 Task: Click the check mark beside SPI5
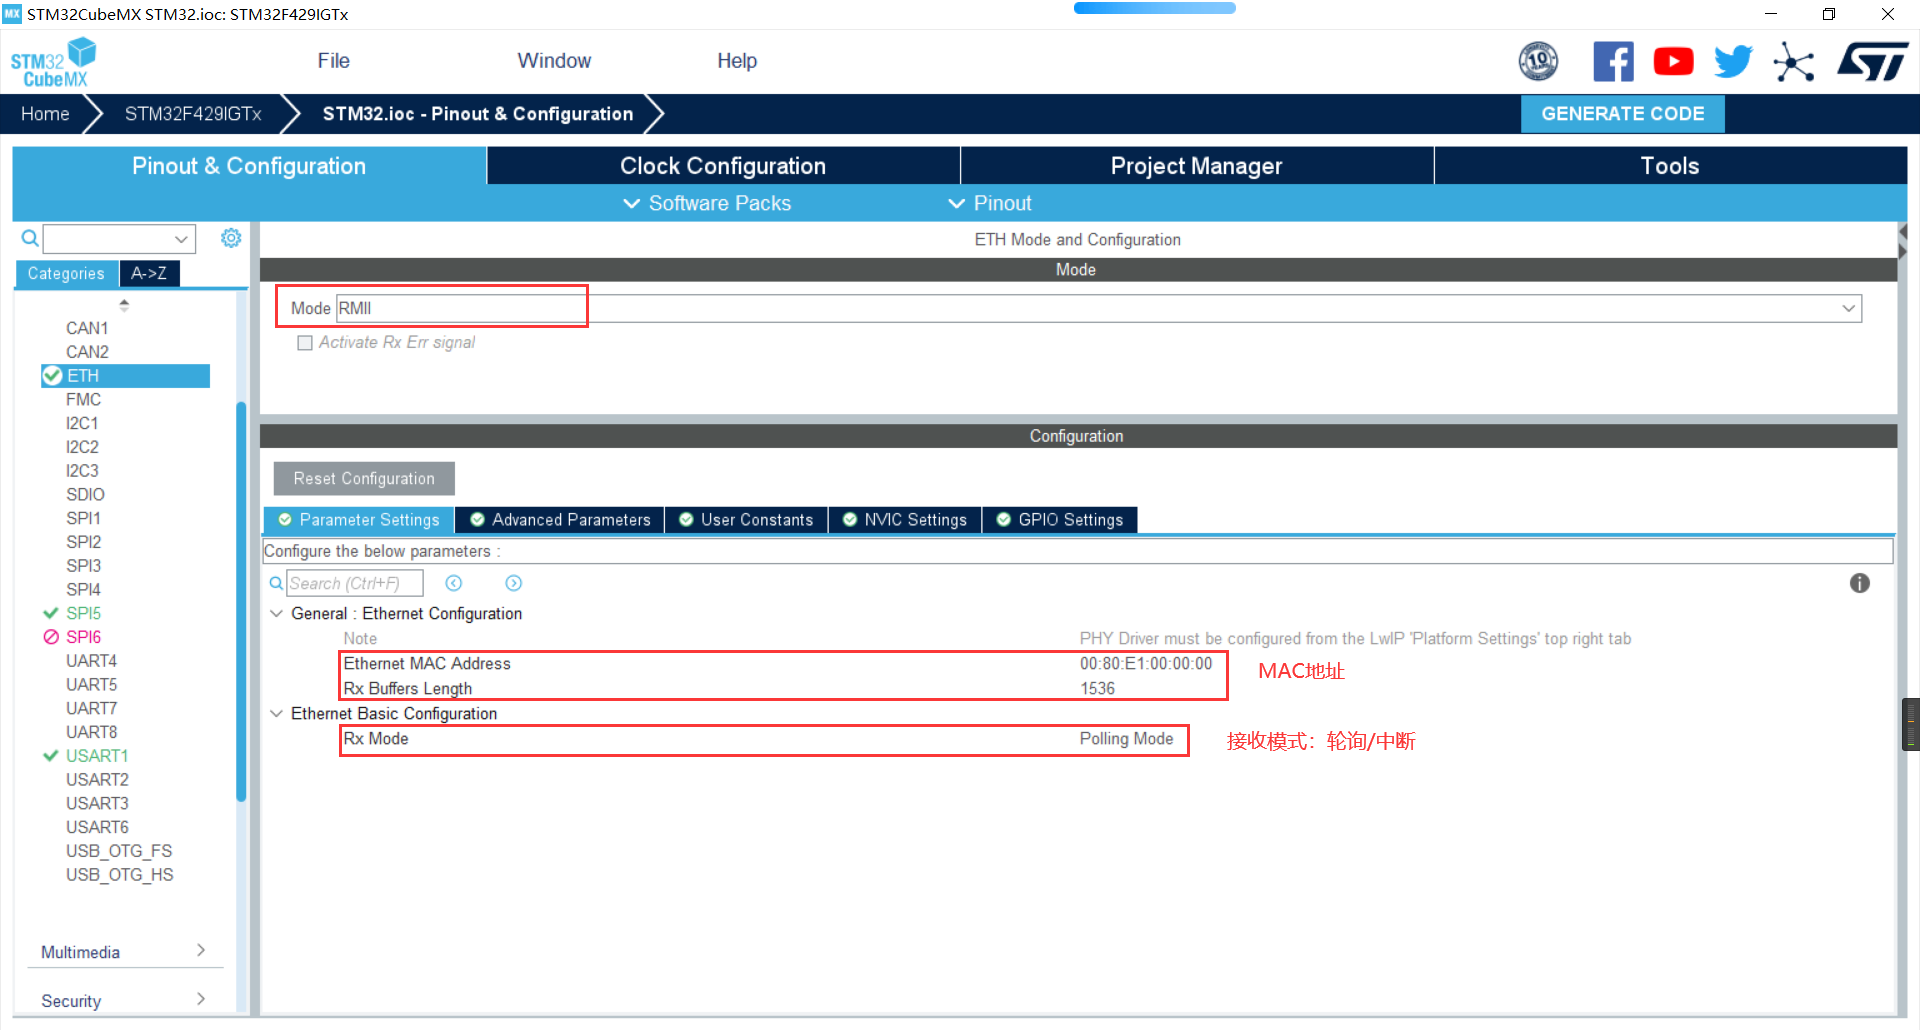point(51,613)
